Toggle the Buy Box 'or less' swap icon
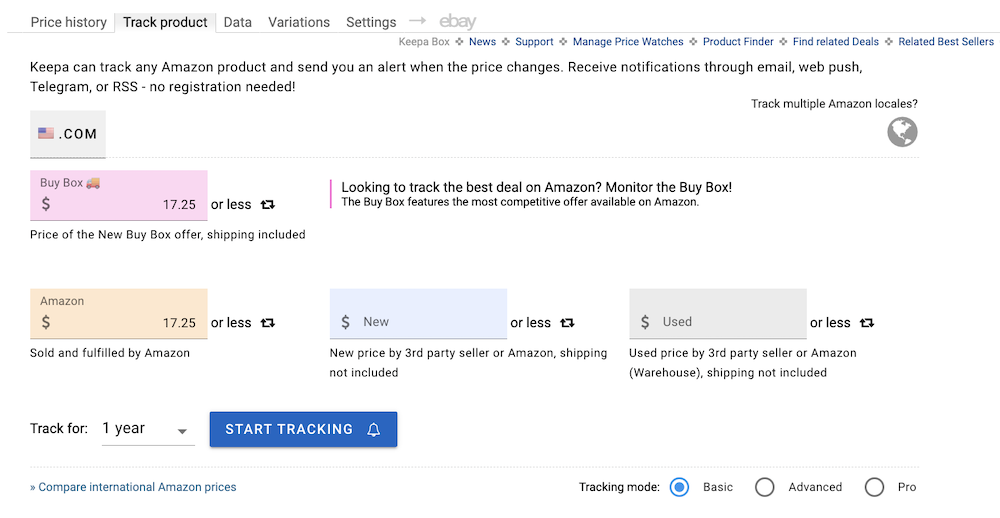The height and width of the screenshot is (518, 1000). [x=267, y=204]
